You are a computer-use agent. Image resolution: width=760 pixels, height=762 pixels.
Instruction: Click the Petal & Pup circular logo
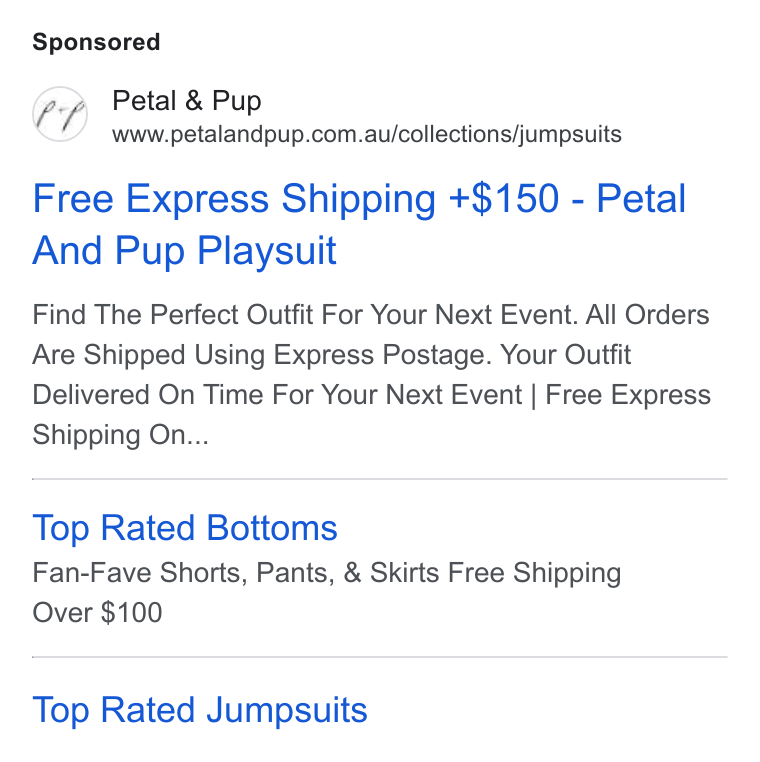click(x=60, y=114)
